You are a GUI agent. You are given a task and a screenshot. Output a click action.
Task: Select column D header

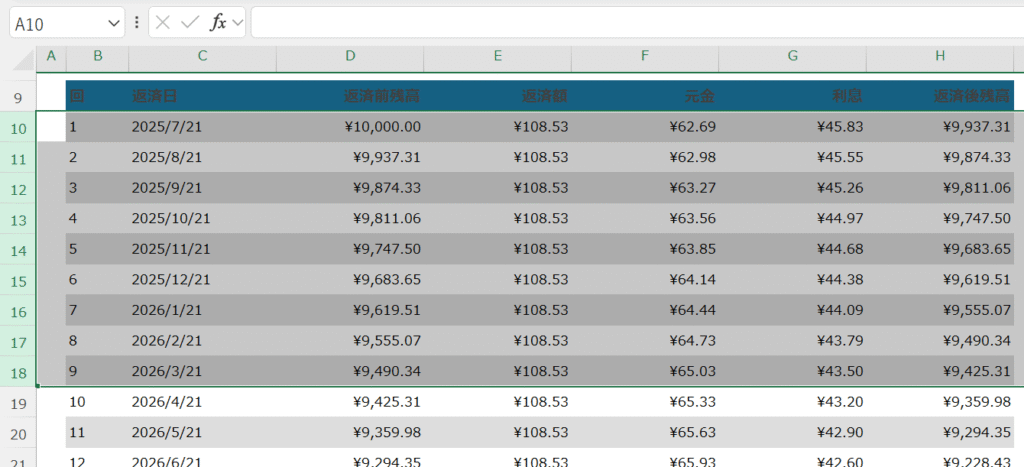coord(351,56)
